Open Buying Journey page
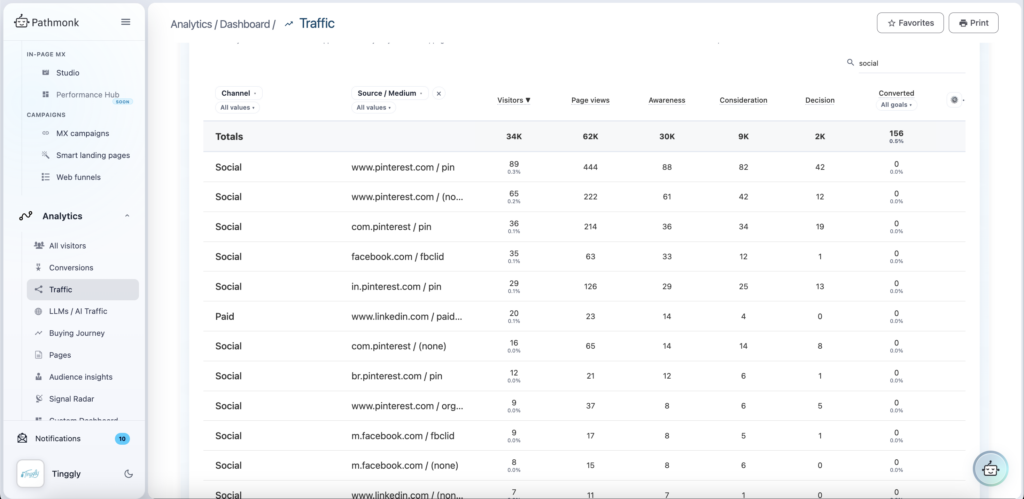1024x499 pixels. click(x=77, y=333)
